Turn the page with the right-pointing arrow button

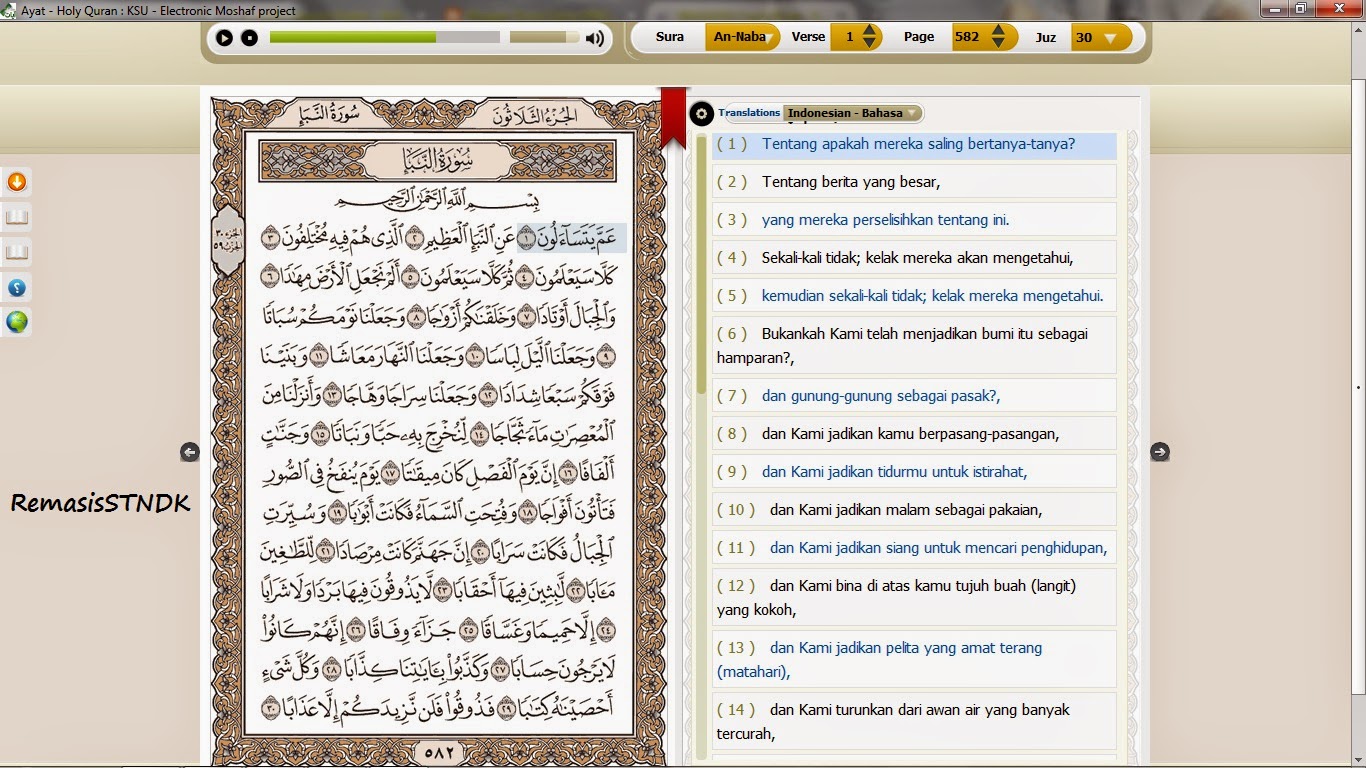[x=1160, y=452]
